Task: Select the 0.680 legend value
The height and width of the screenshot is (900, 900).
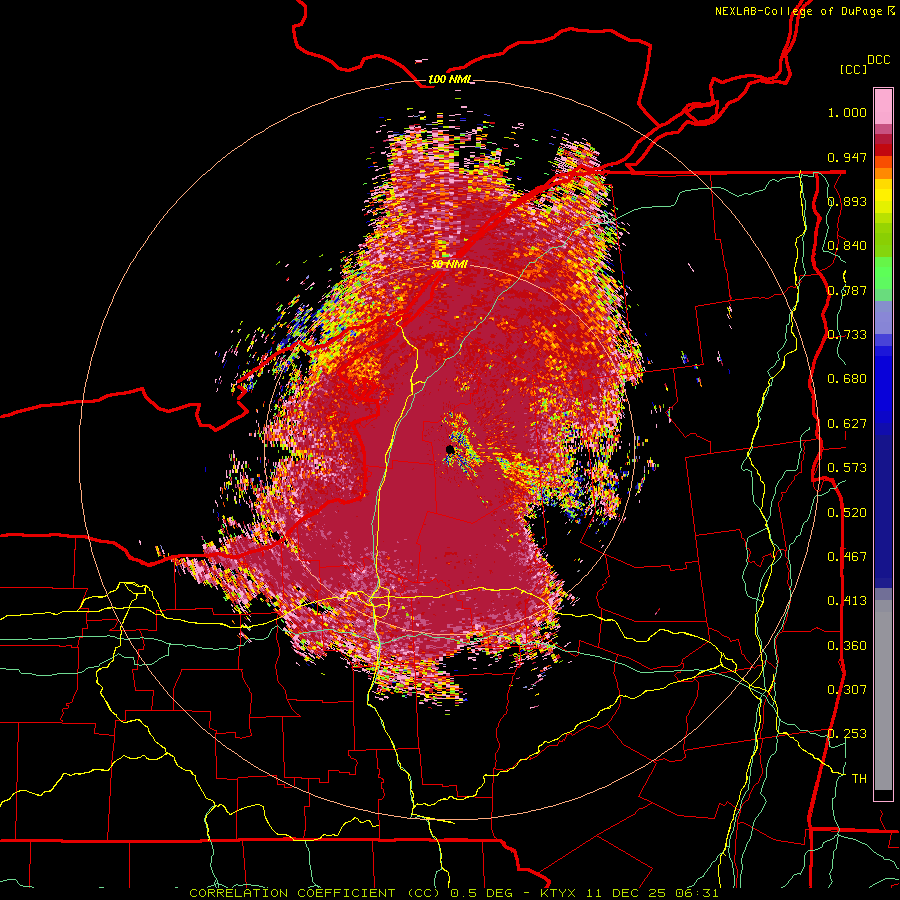Action: (x=847, y=379)
